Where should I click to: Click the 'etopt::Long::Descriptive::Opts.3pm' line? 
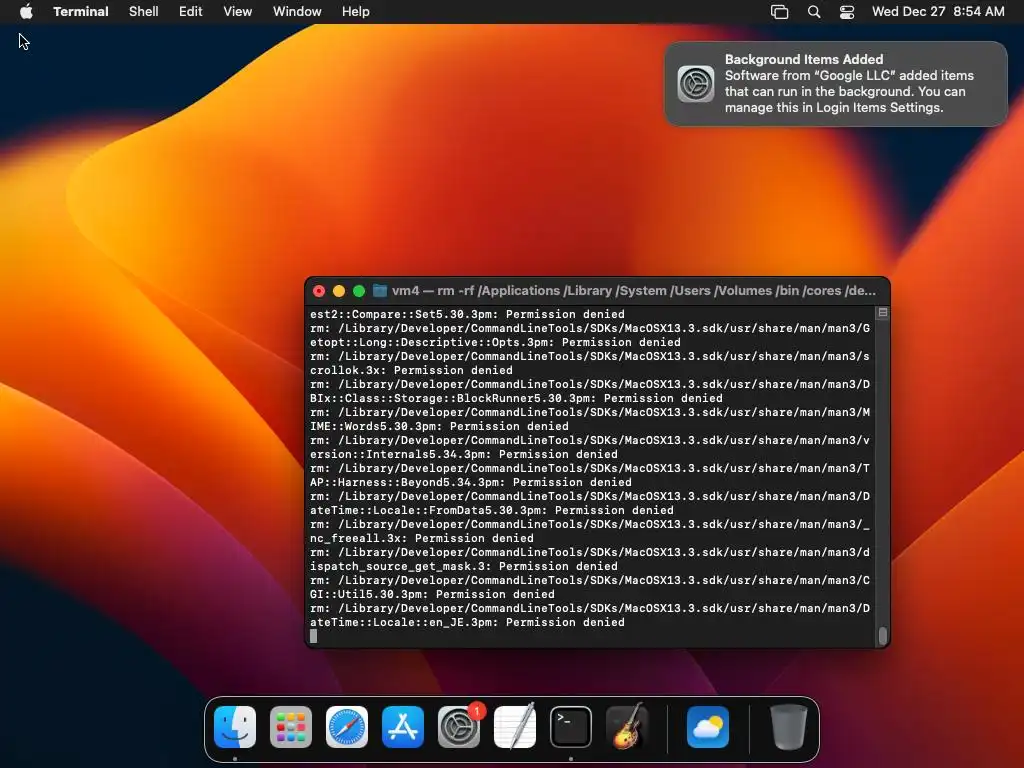tap(496, 342)
